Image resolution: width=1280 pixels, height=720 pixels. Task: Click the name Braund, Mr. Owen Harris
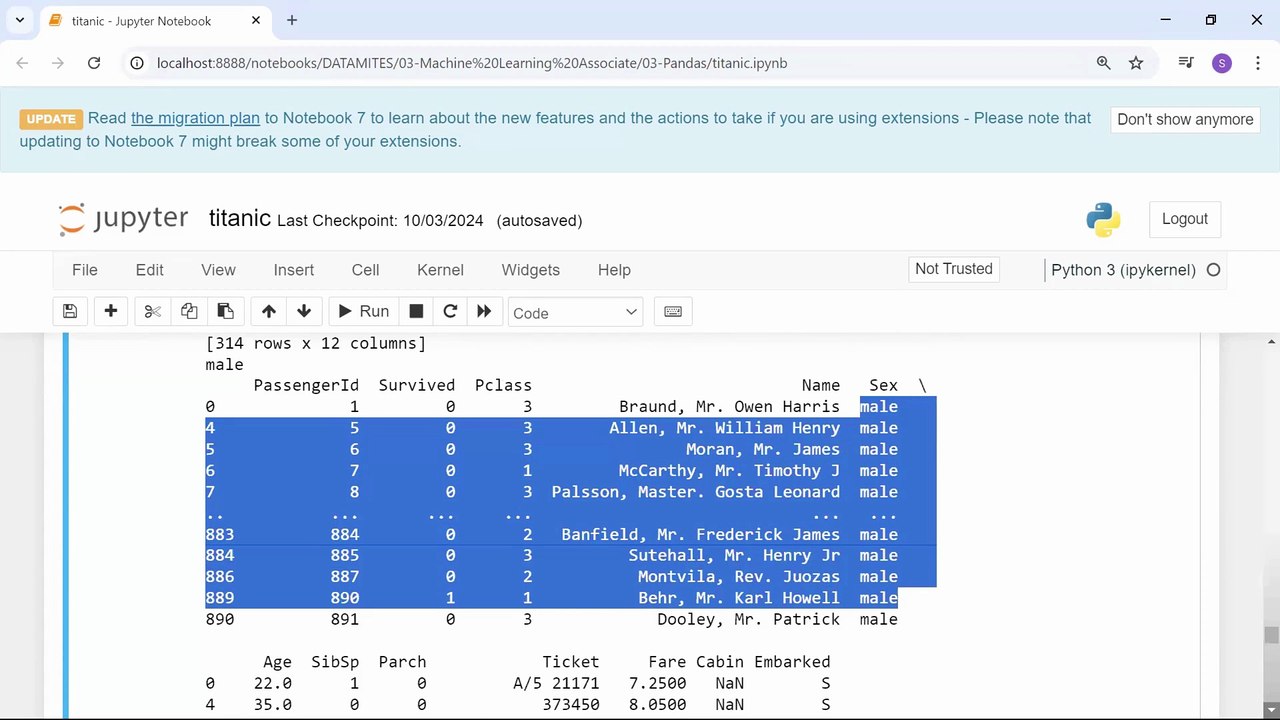pyautogui.click(x=729, y=407)
